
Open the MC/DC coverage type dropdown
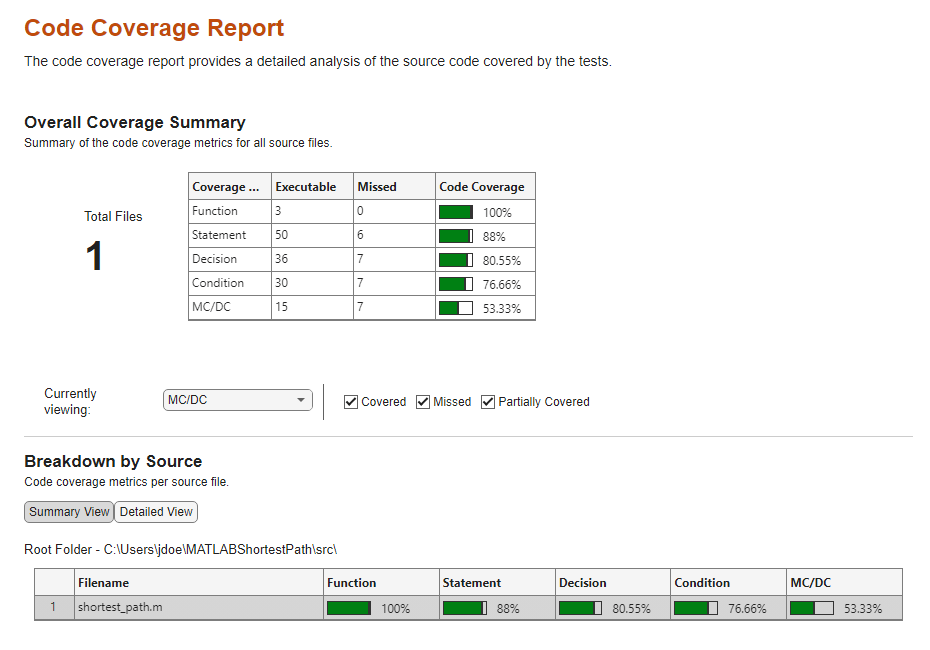237,400
